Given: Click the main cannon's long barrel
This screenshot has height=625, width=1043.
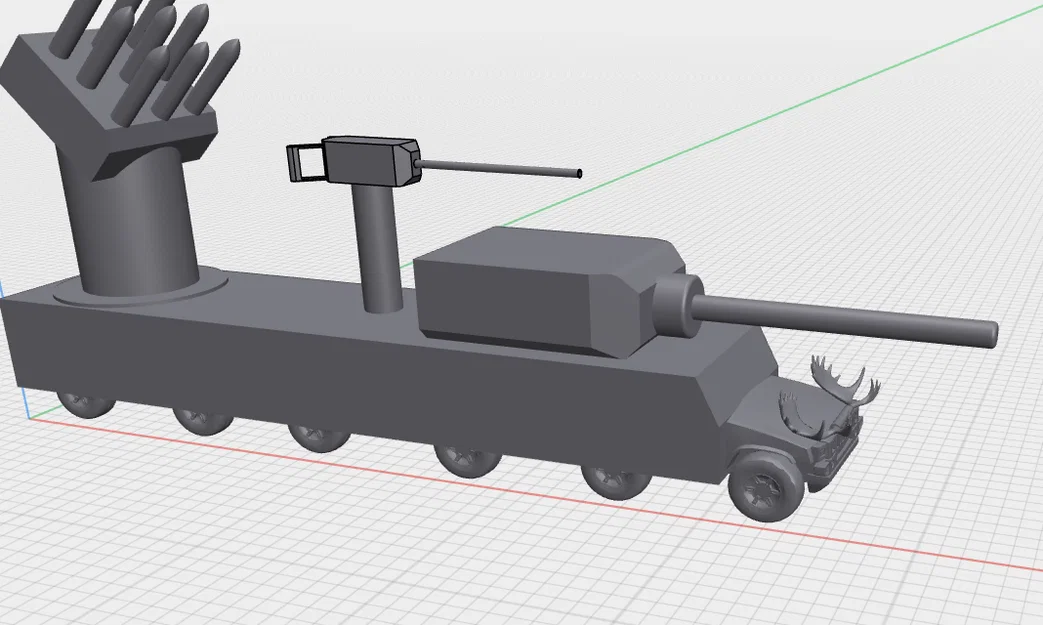Looking at the screenshot, I should coord(845,322).
